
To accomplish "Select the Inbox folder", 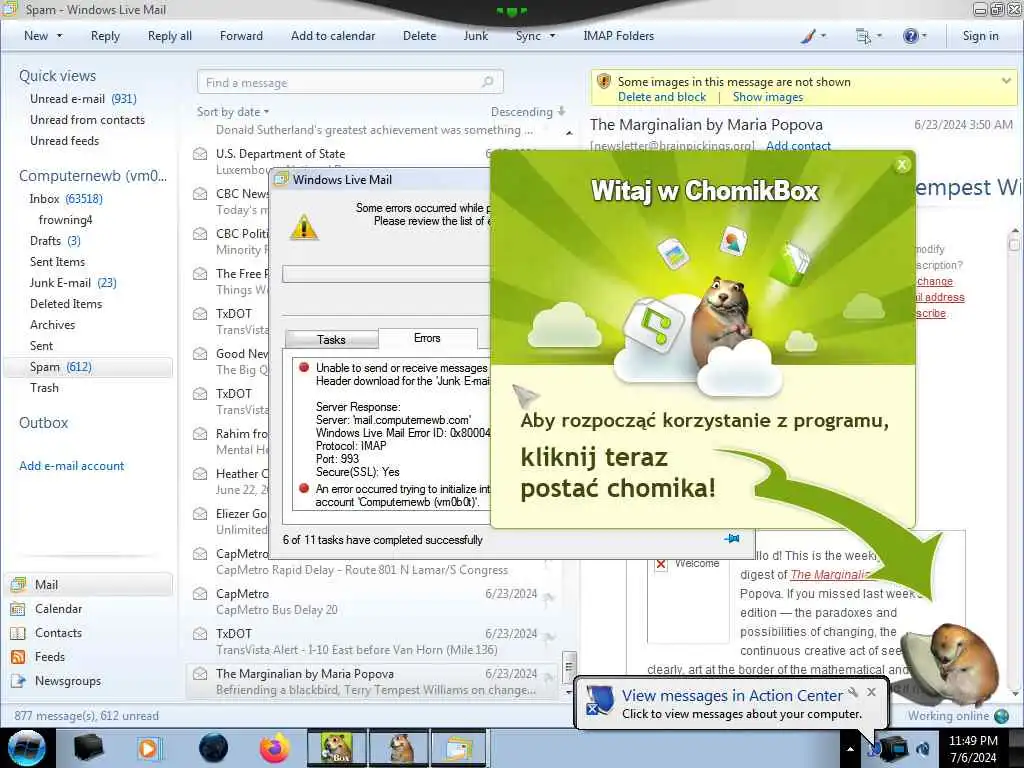I will point(65,199).
